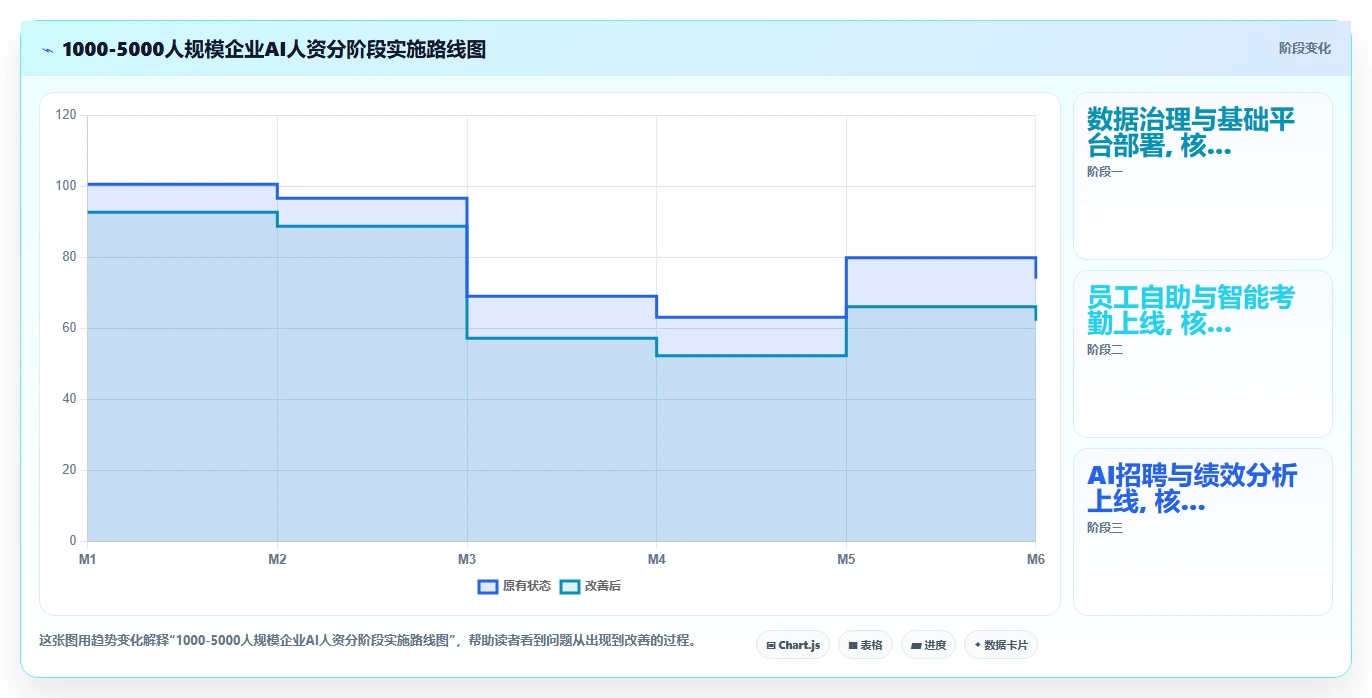
Task: Click the 阶段一 label
Action: point(1105,172)
